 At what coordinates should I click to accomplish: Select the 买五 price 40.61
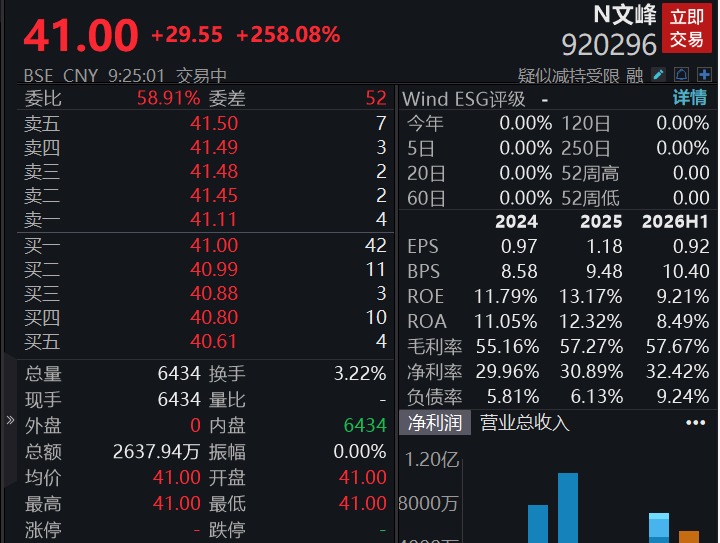coord(214,341)
